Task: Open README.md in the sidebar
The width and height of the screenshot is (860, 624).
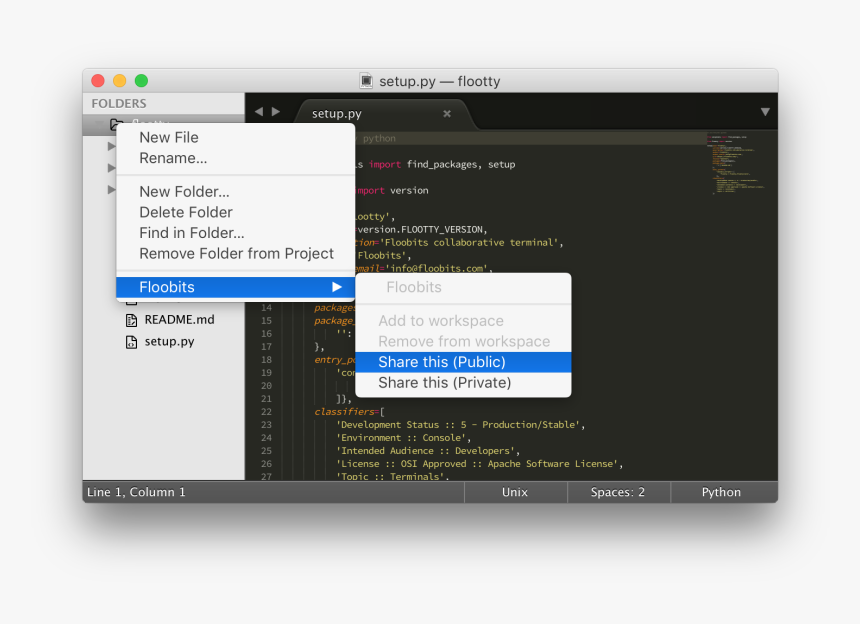Action: pos(179,320)
